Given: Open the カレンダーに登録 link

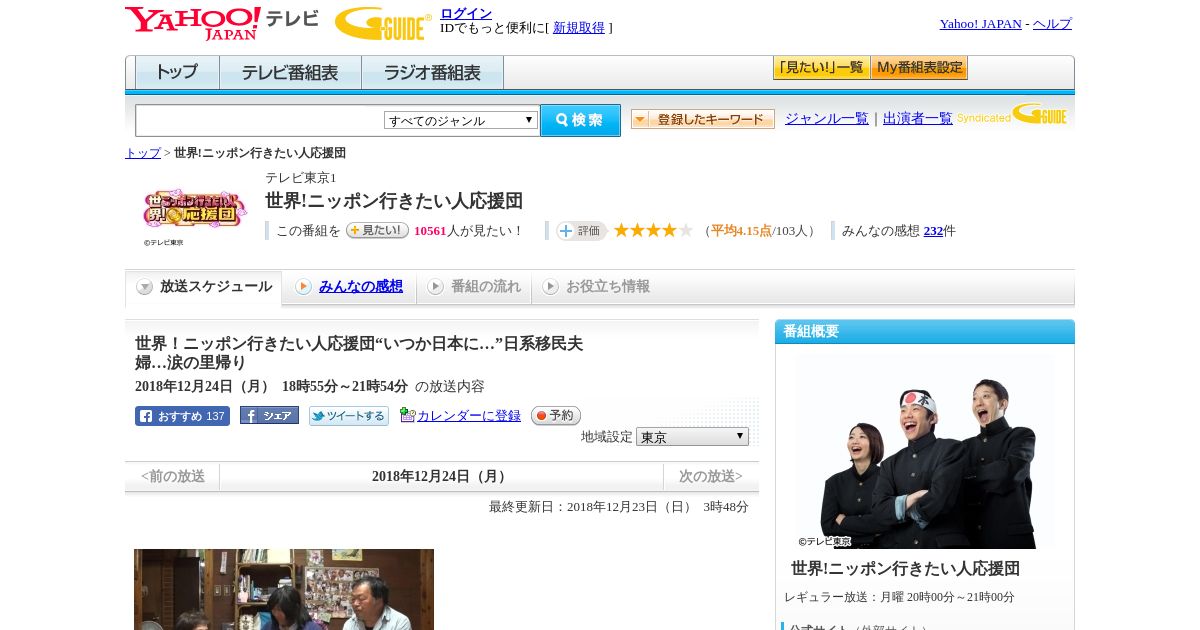Looking at the screenshot, I should (x=469, y=416).
